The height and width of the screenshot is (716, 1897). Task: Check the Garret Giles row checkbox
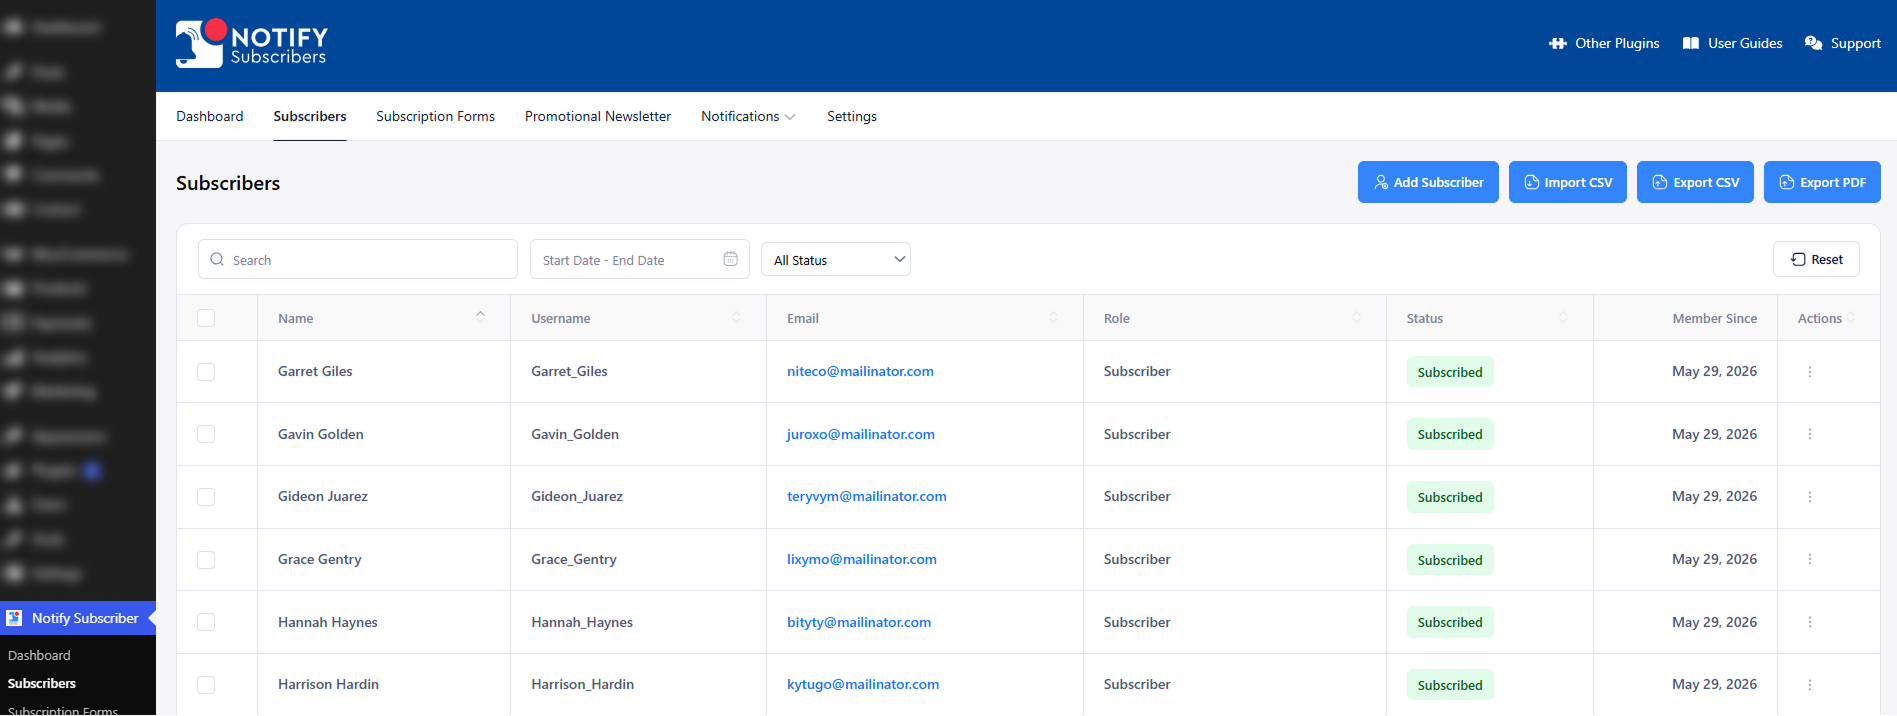[x=206, y=372]
